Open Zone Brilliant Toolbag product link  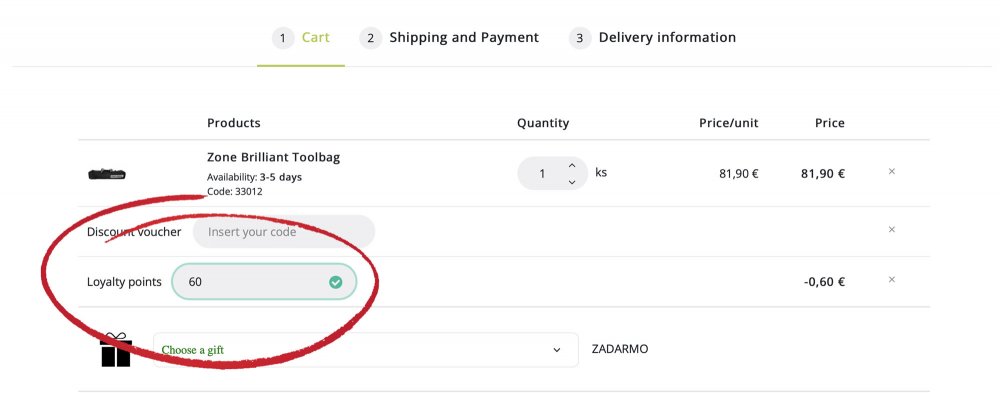274,157
